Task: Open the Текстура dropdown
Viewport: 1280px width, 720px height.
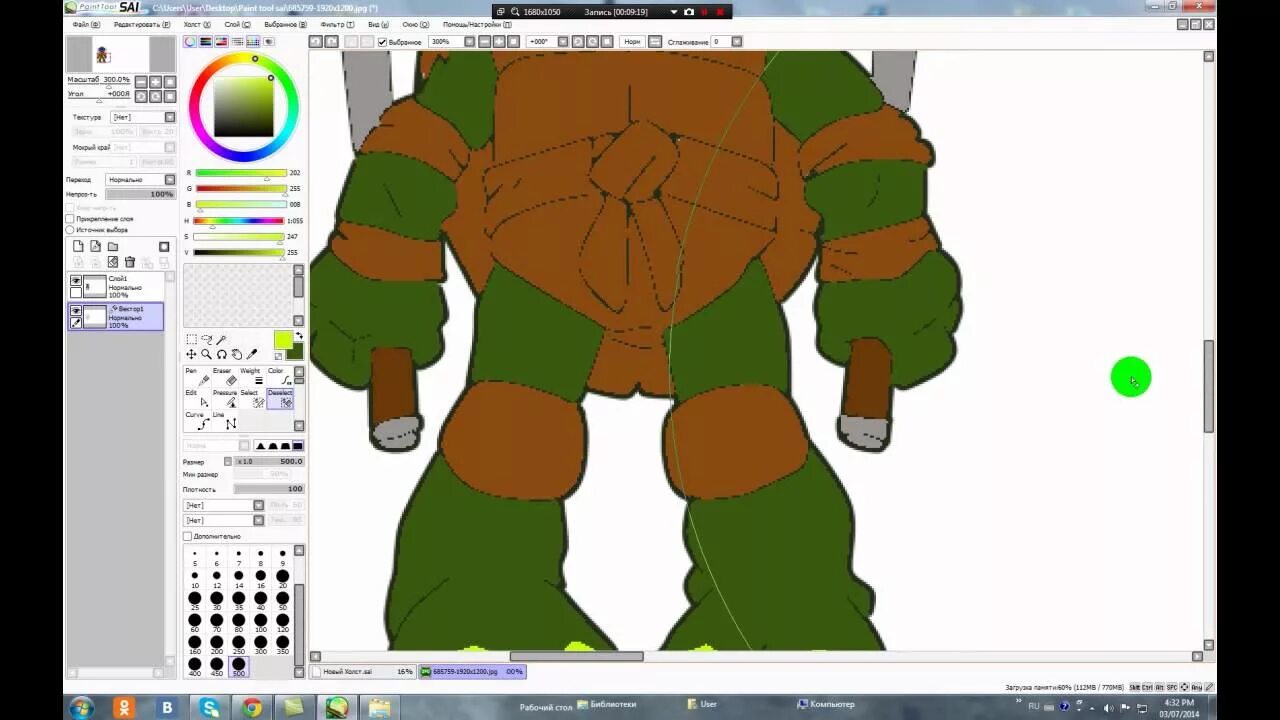Action: pos(168,117)
